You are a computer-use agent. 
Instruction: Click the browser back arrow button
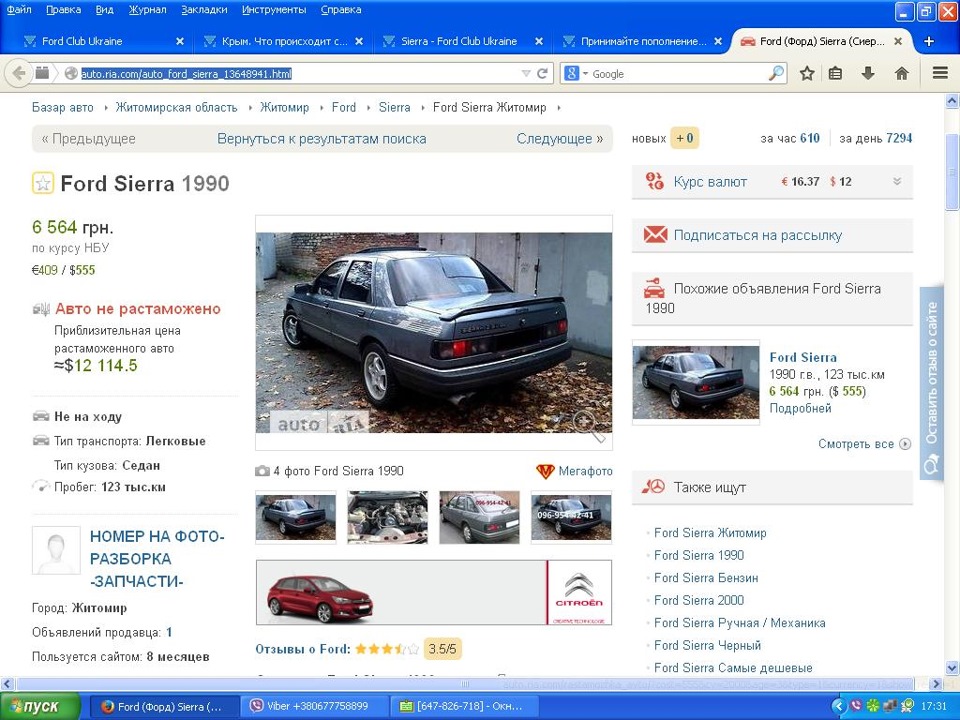tap(19, 73)
